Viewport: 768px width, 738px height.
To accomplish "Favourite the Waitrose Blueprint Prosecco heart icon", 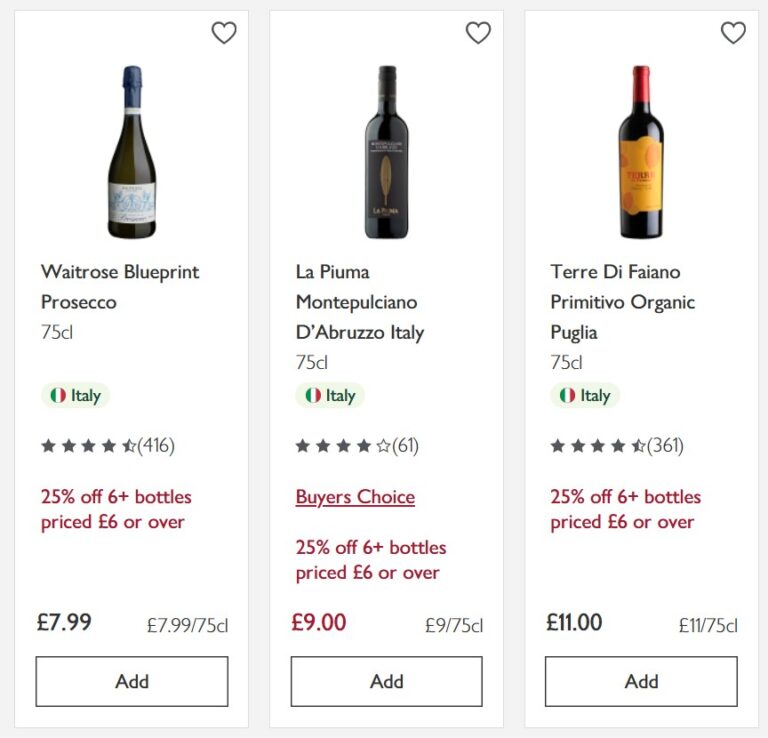I will point(224,33).
